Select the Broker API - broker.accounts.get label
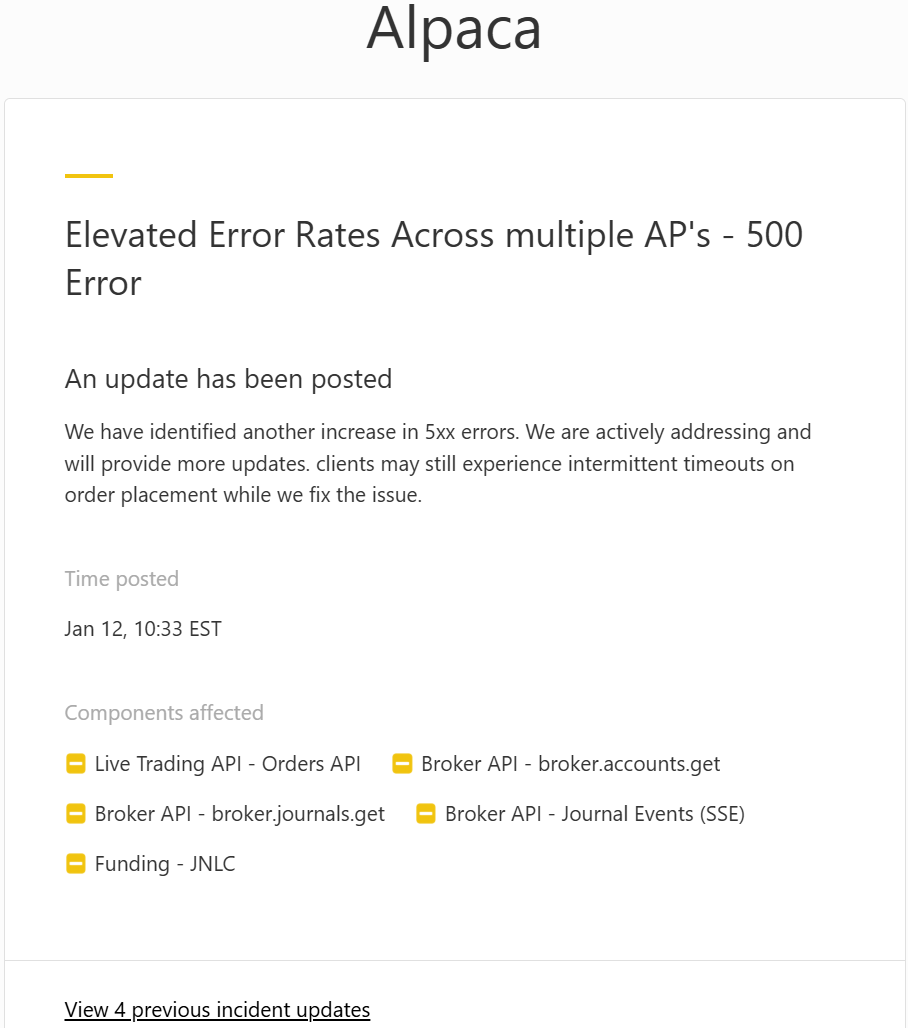 point(570,764)
